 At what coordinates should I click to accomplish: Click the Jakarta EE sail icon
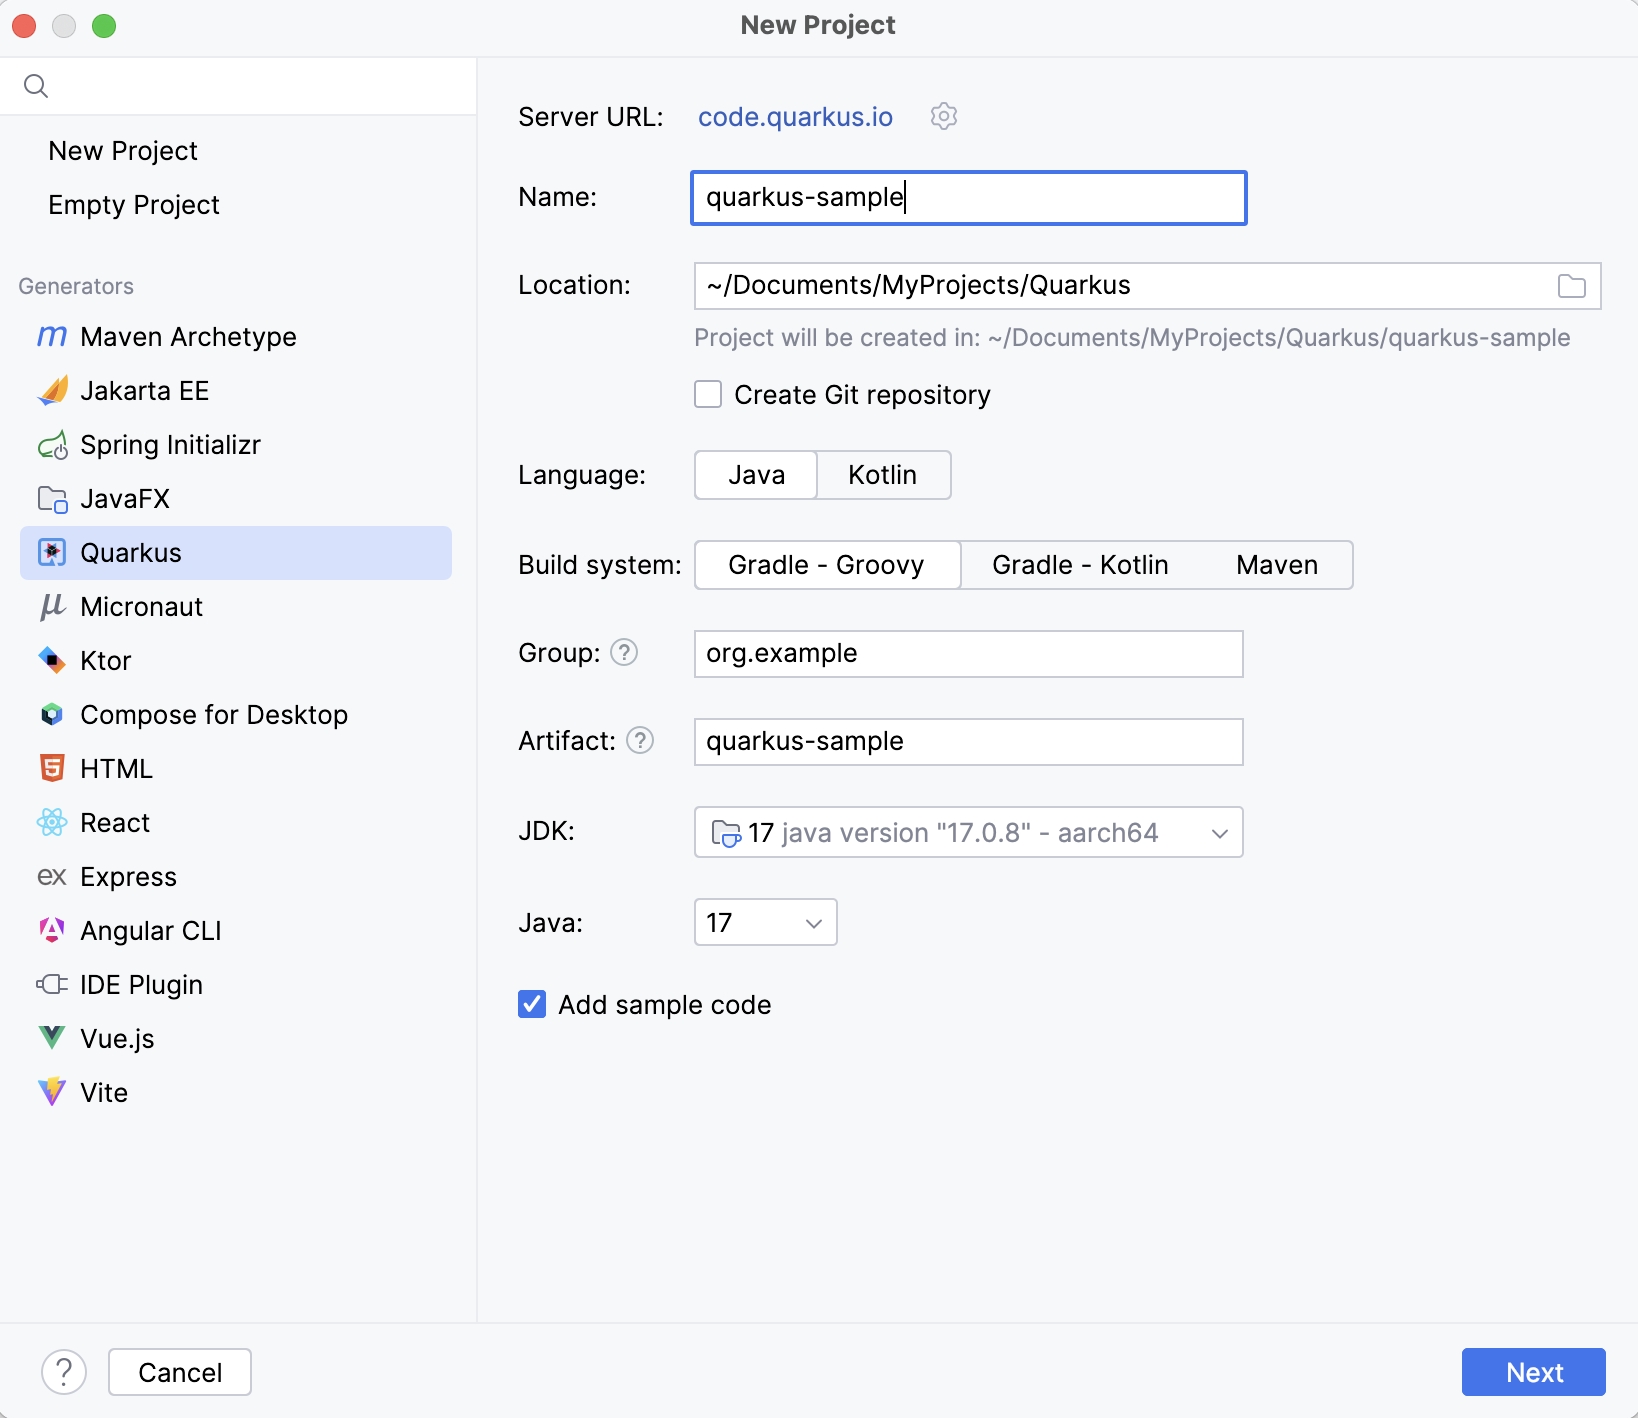[52, 391]
